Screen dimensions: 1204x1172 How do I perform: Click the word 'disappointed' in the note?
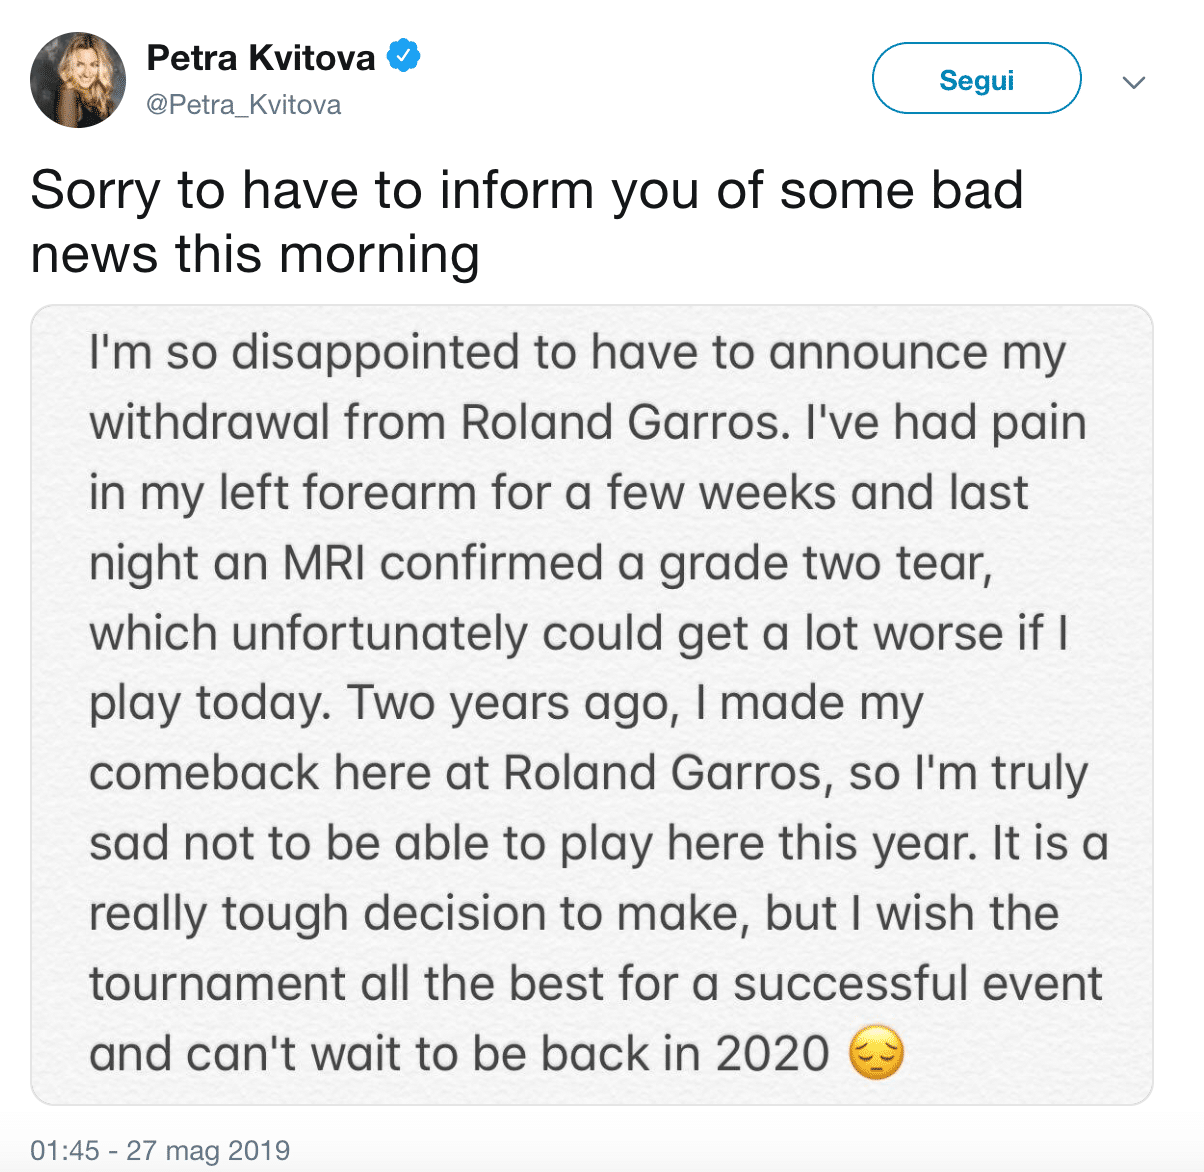(389, 353)
